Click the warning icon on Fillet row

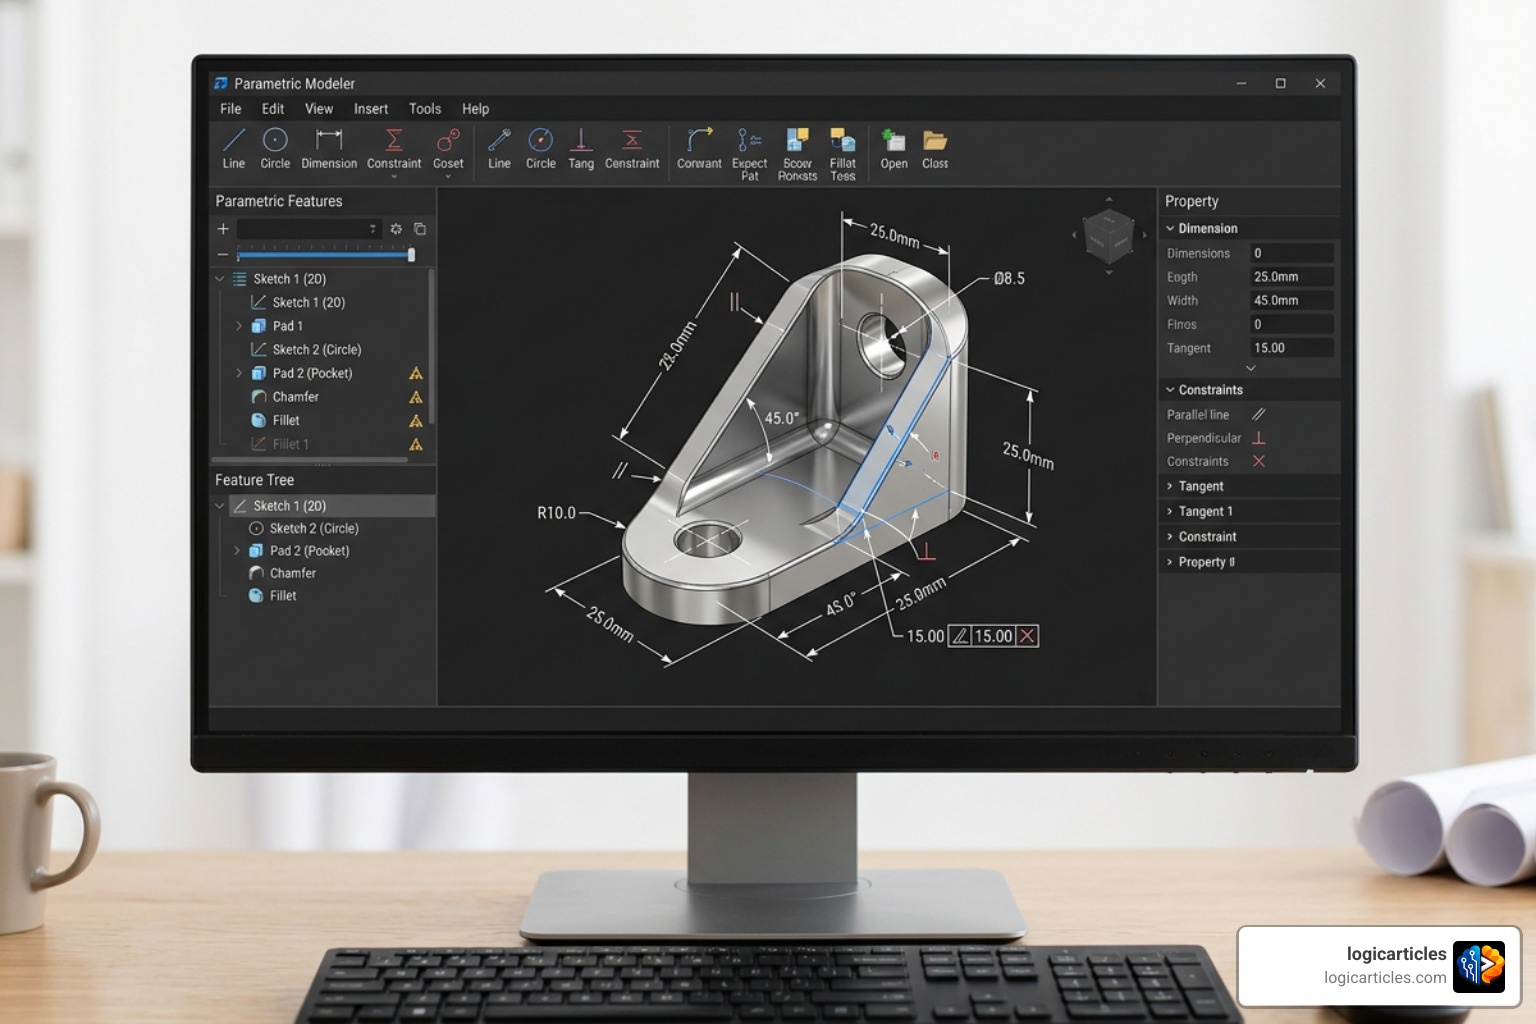pos(416,421)
